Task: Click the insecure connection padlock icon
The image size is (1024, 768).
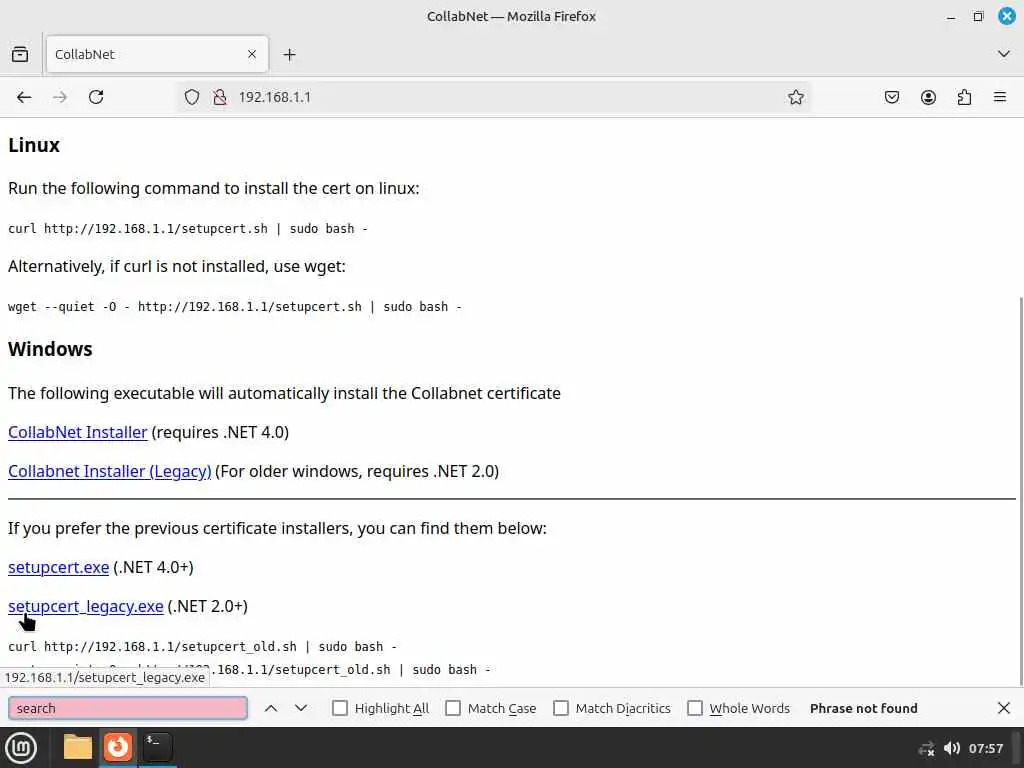Action: tap(220, 97)
